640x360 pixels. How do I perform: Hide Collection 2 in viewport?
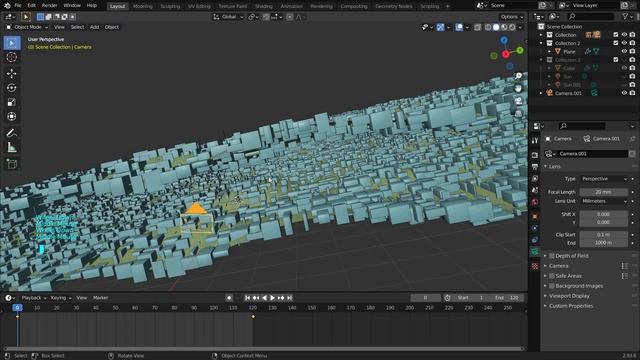point(624,43)
